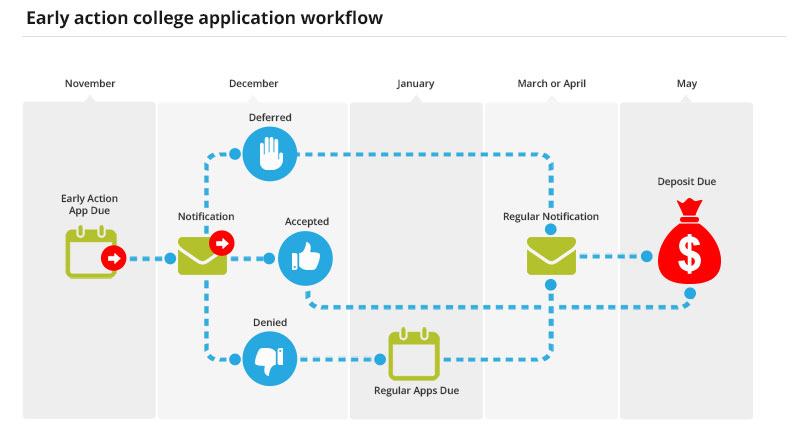The height and width of the screenshot is (438, 800).
Task: Click the connector dot below the Regular Notification envelope
Action: (x=551, y=284)
